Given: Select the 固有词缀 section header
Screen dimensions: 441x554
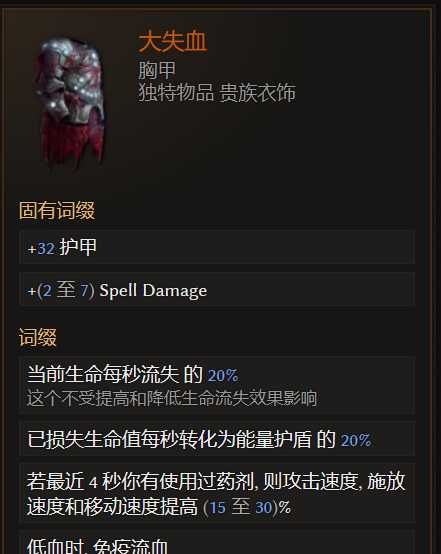Looking at the screenshot, I should click(57, 211).
